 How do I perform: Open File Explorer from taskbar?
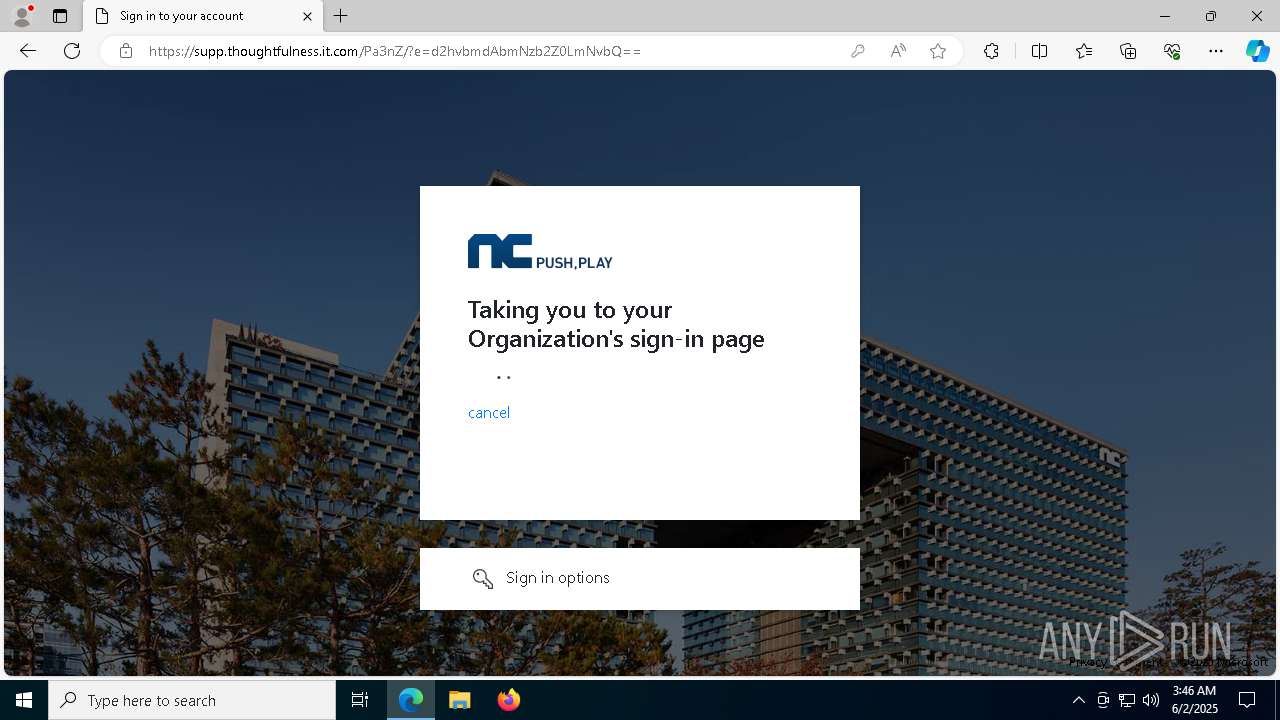460,700
